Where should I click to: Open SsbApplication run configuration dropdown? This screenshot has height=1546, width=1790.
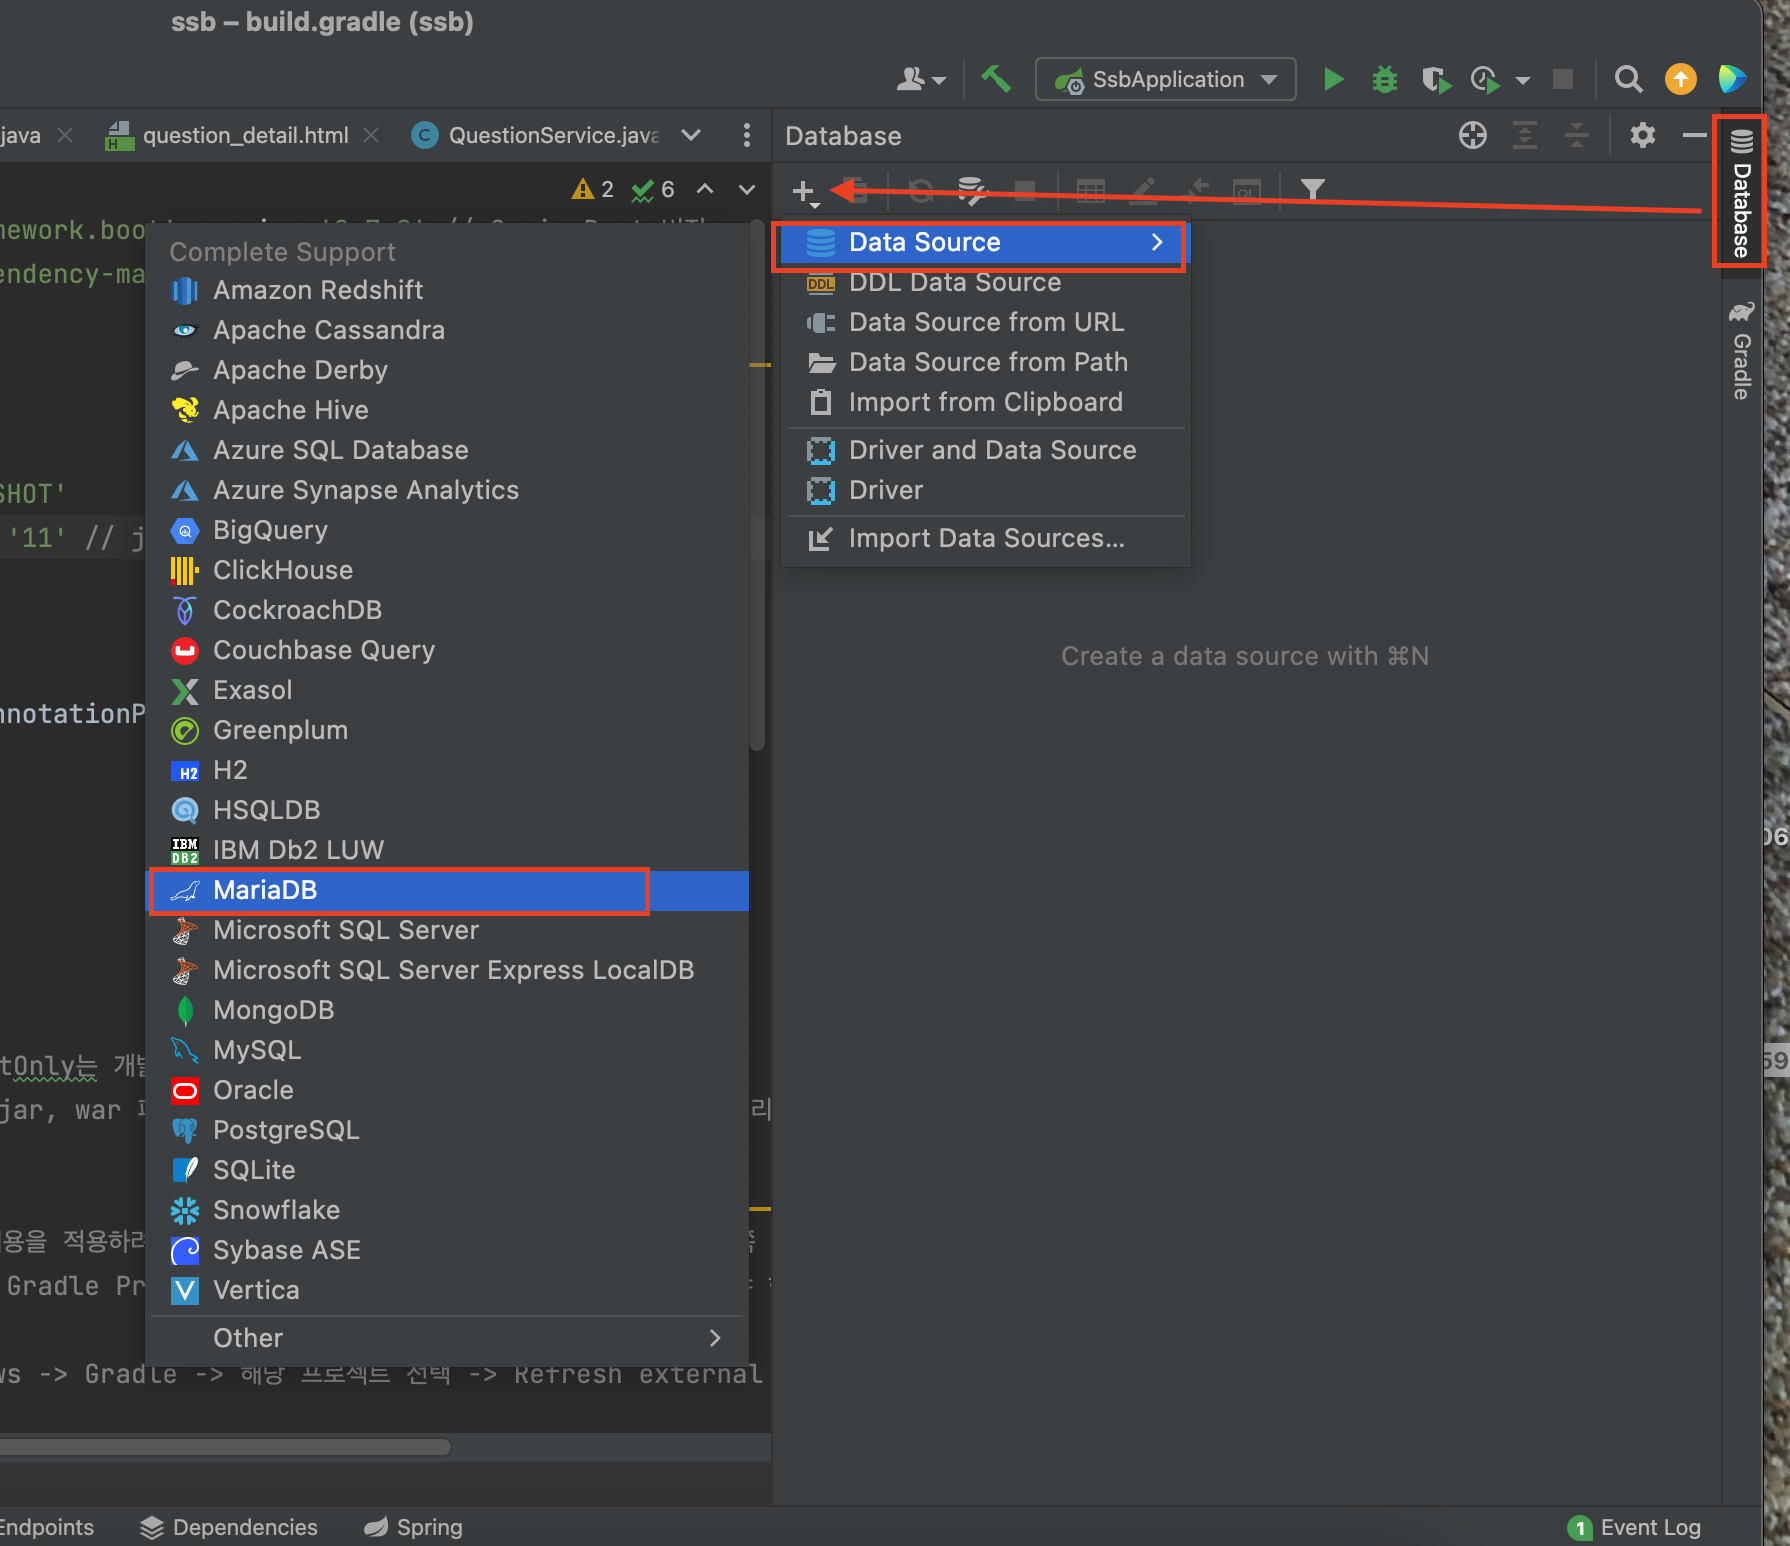(1166, 79)
